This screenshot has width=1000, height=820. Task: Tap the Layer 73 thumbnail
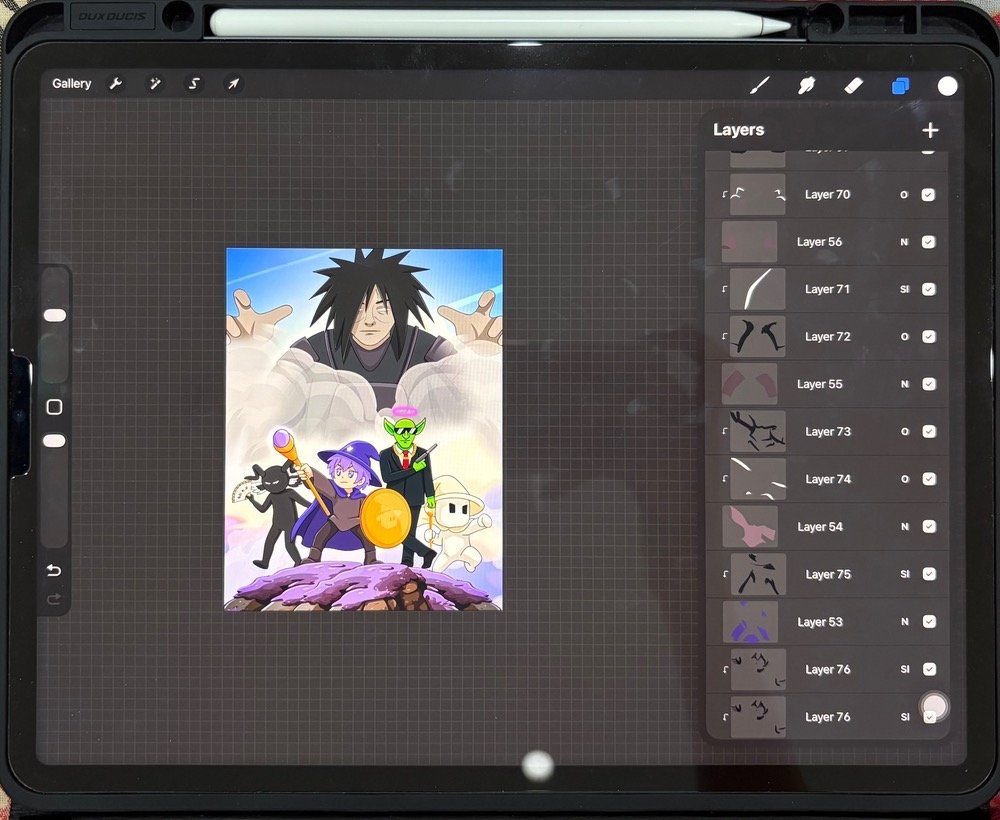tap(758, 431)
